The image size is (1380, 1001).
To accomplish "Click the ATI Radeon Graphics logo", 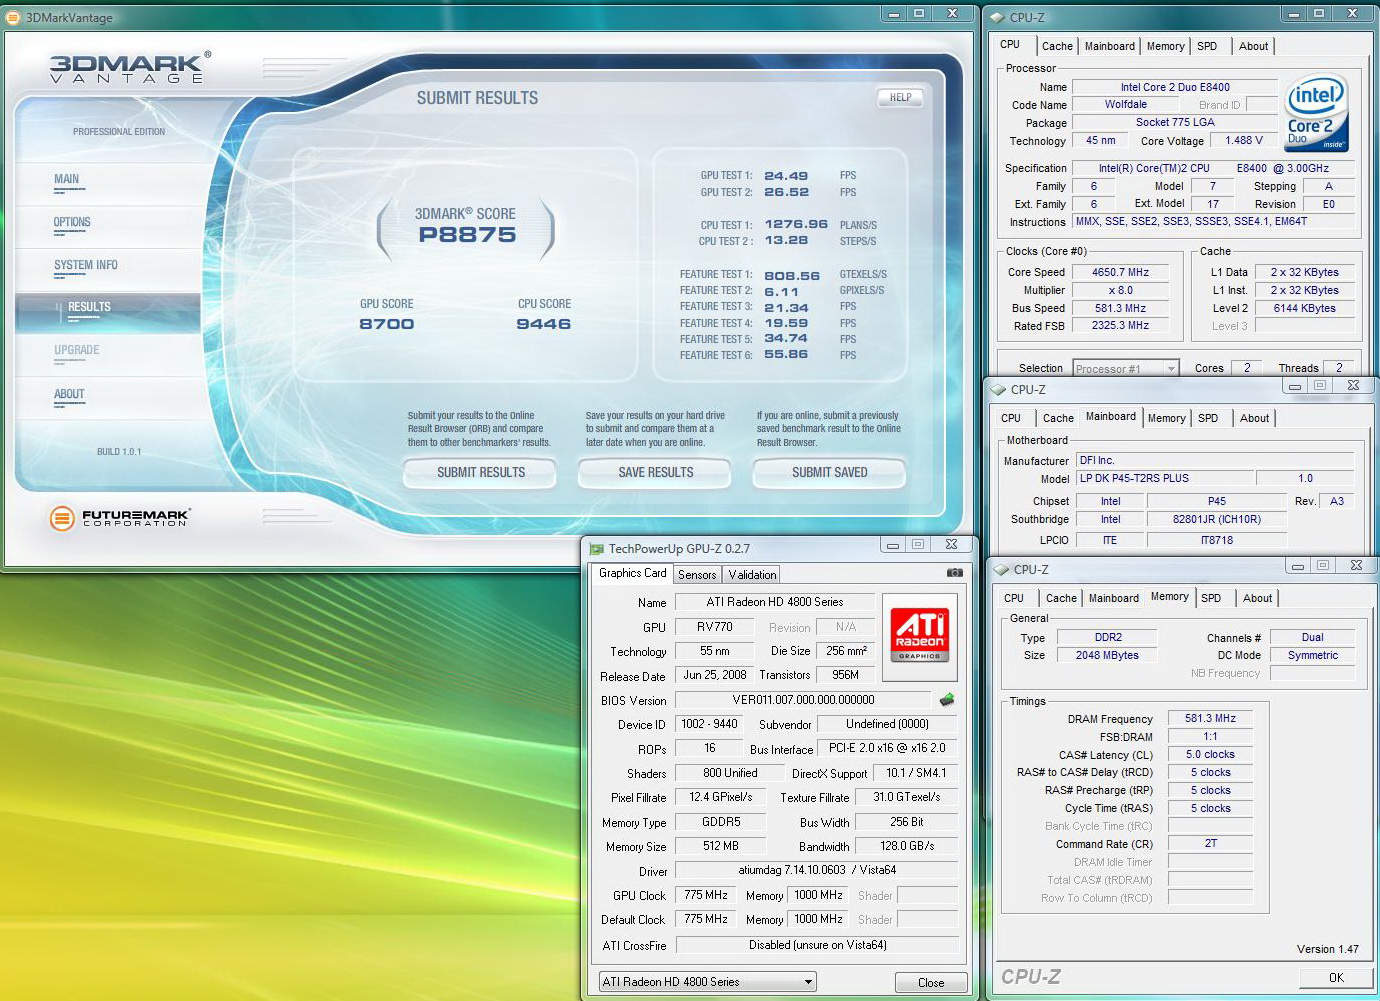I will point(919,634).
